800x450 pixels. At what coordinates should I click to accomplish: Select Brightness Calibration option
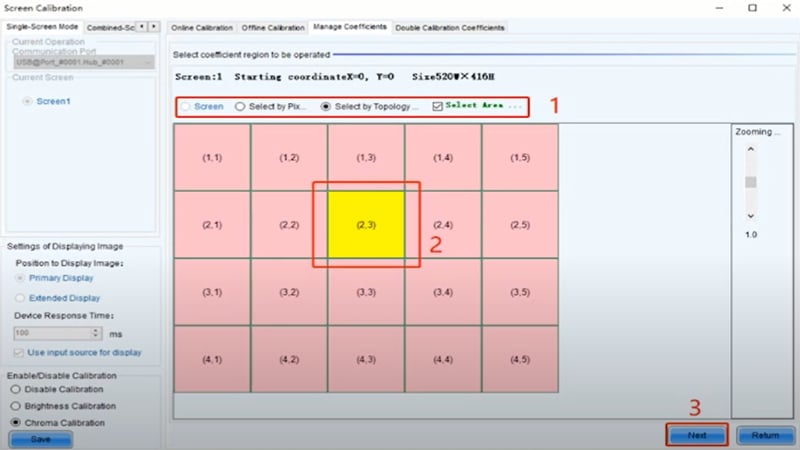(16, 406)
